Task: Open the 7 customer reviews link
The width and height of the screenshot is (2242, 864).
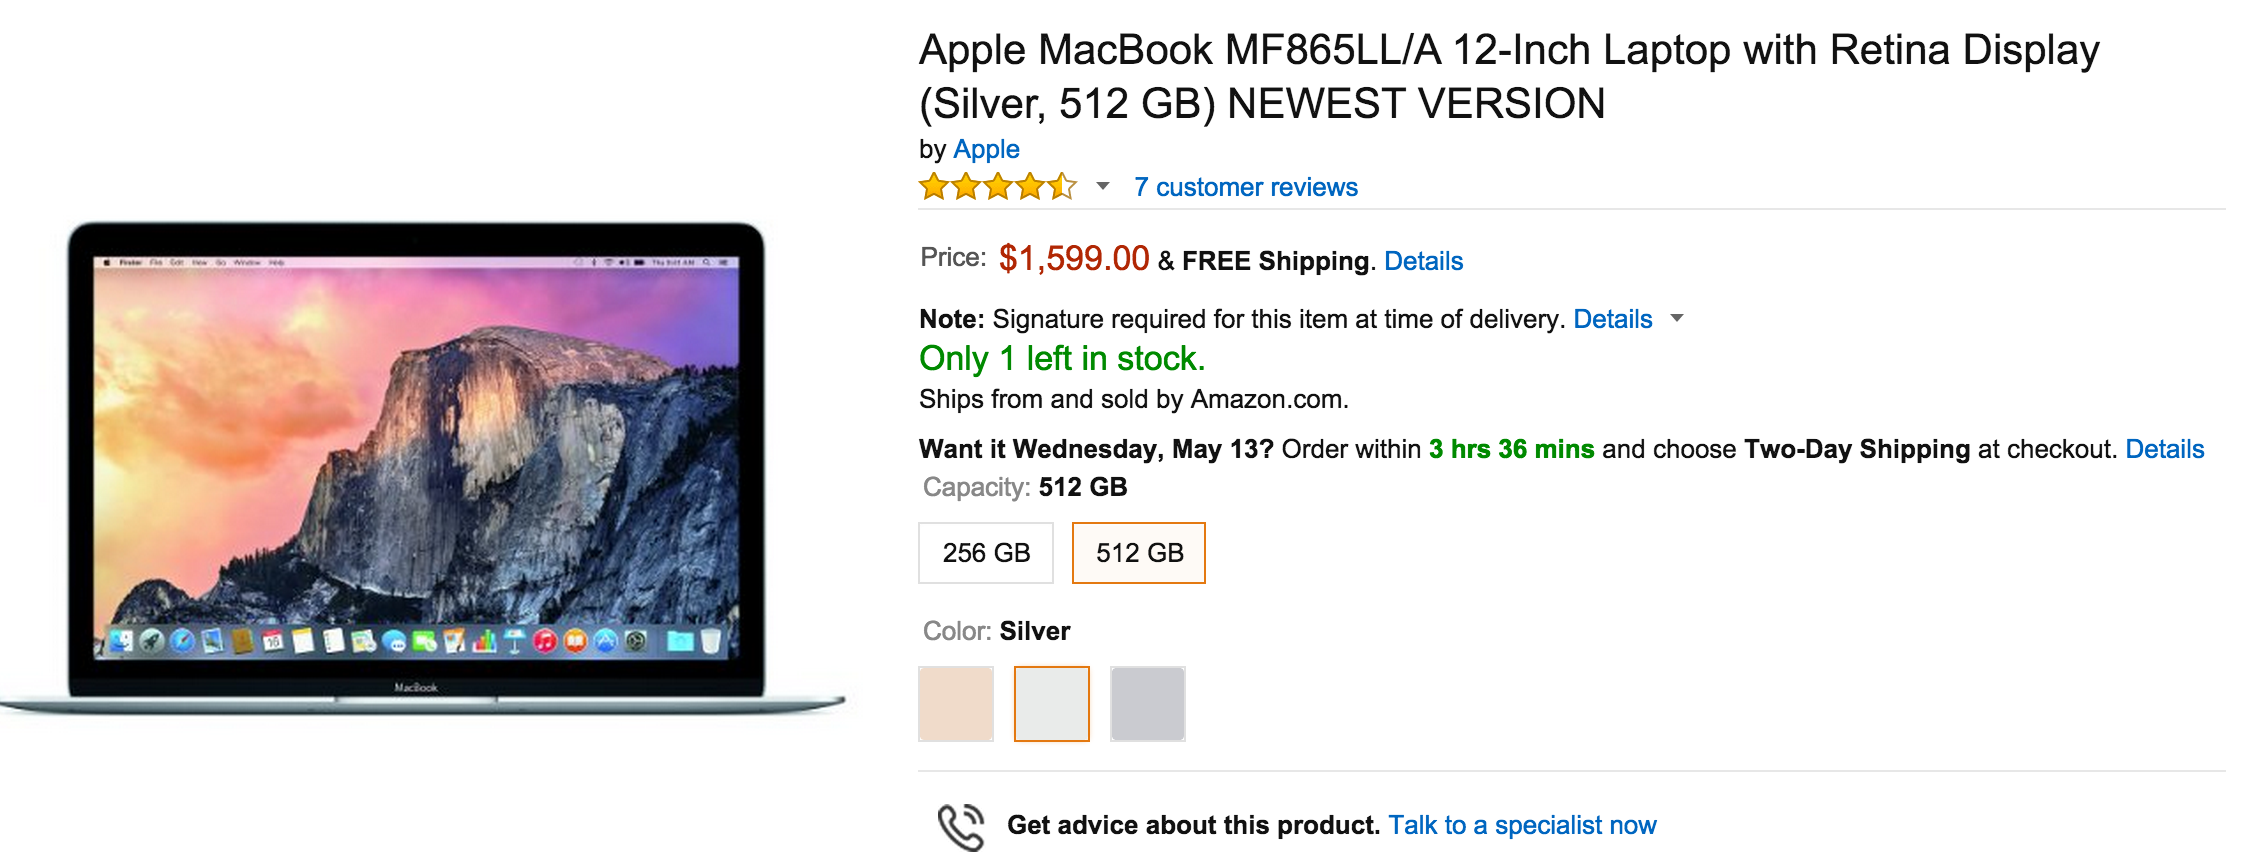Action: 1245,187
